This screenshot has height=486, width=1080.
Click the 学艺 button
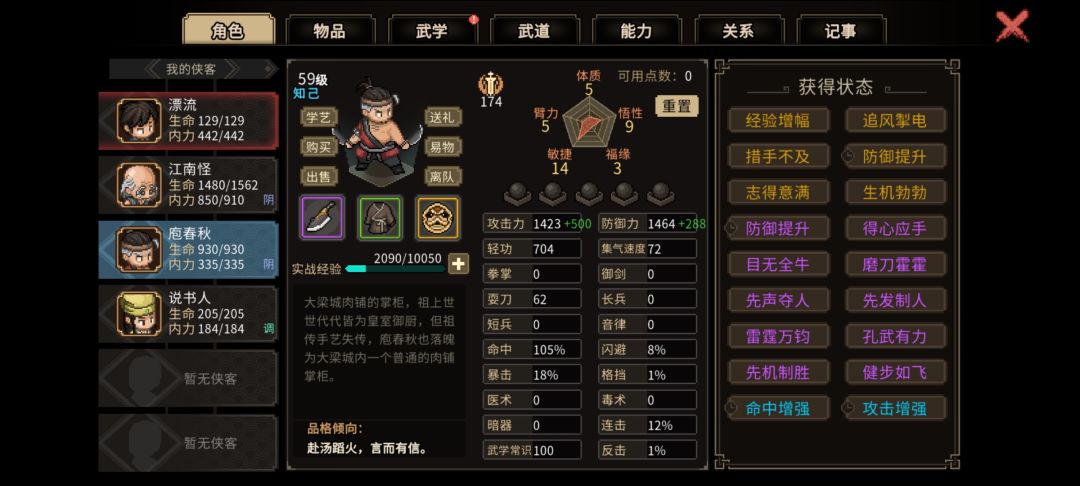[x=319, y=117]
